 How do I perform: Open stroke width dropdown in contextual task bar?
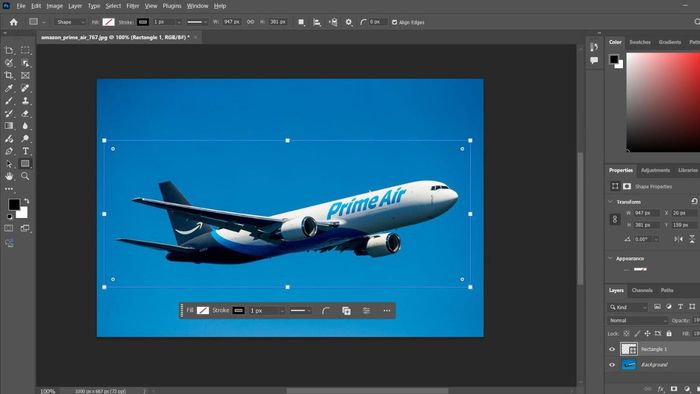[282, 311]
